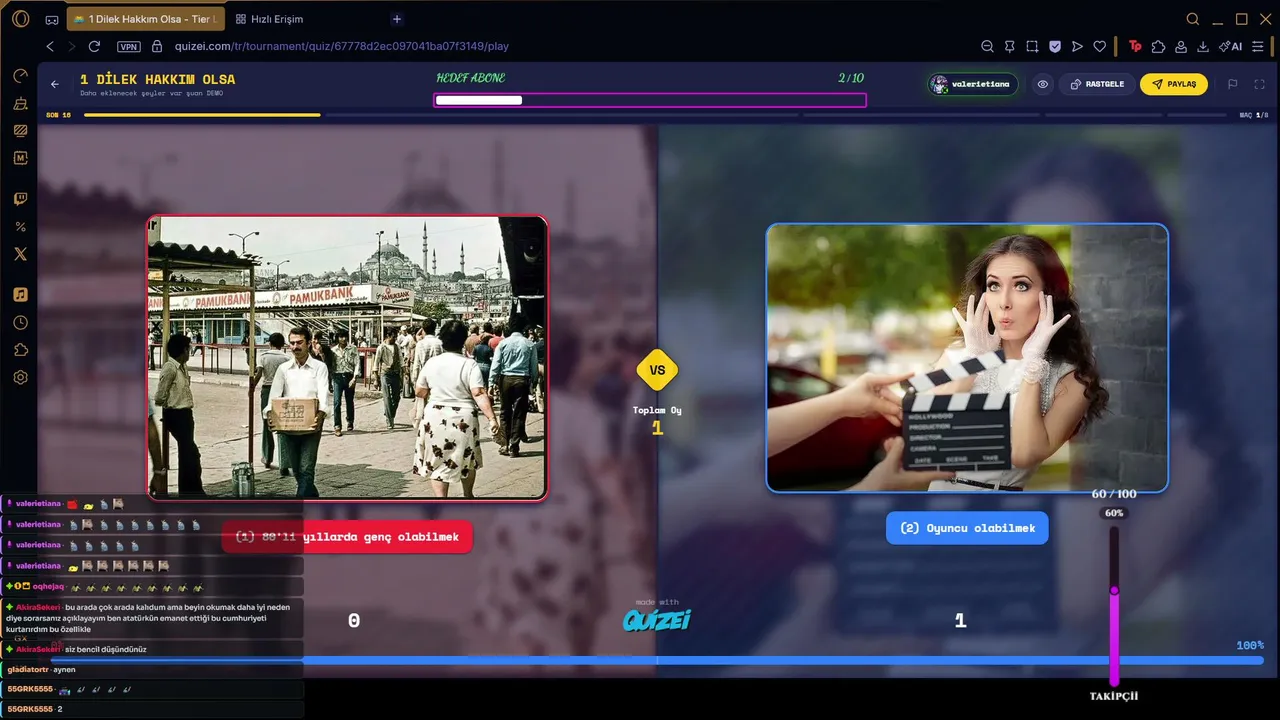Toggle the VPN badge in address bar

pyautogui.click(x=128, y=46)
